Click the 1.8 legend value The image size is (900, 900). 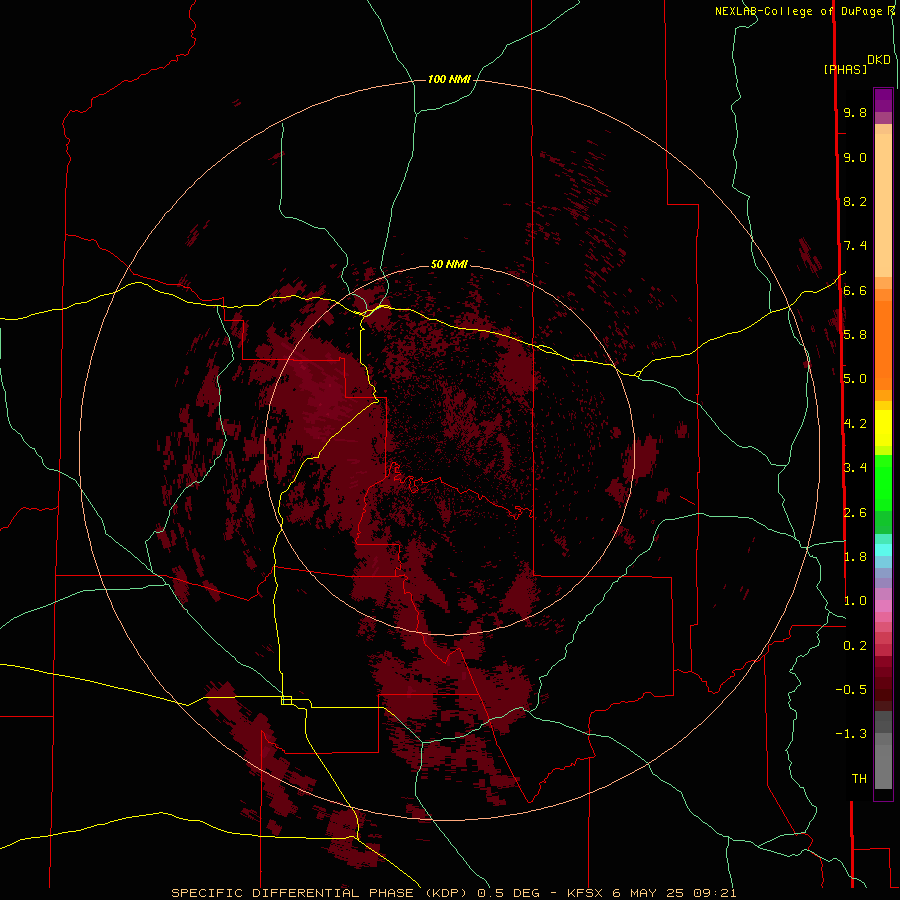855,556
